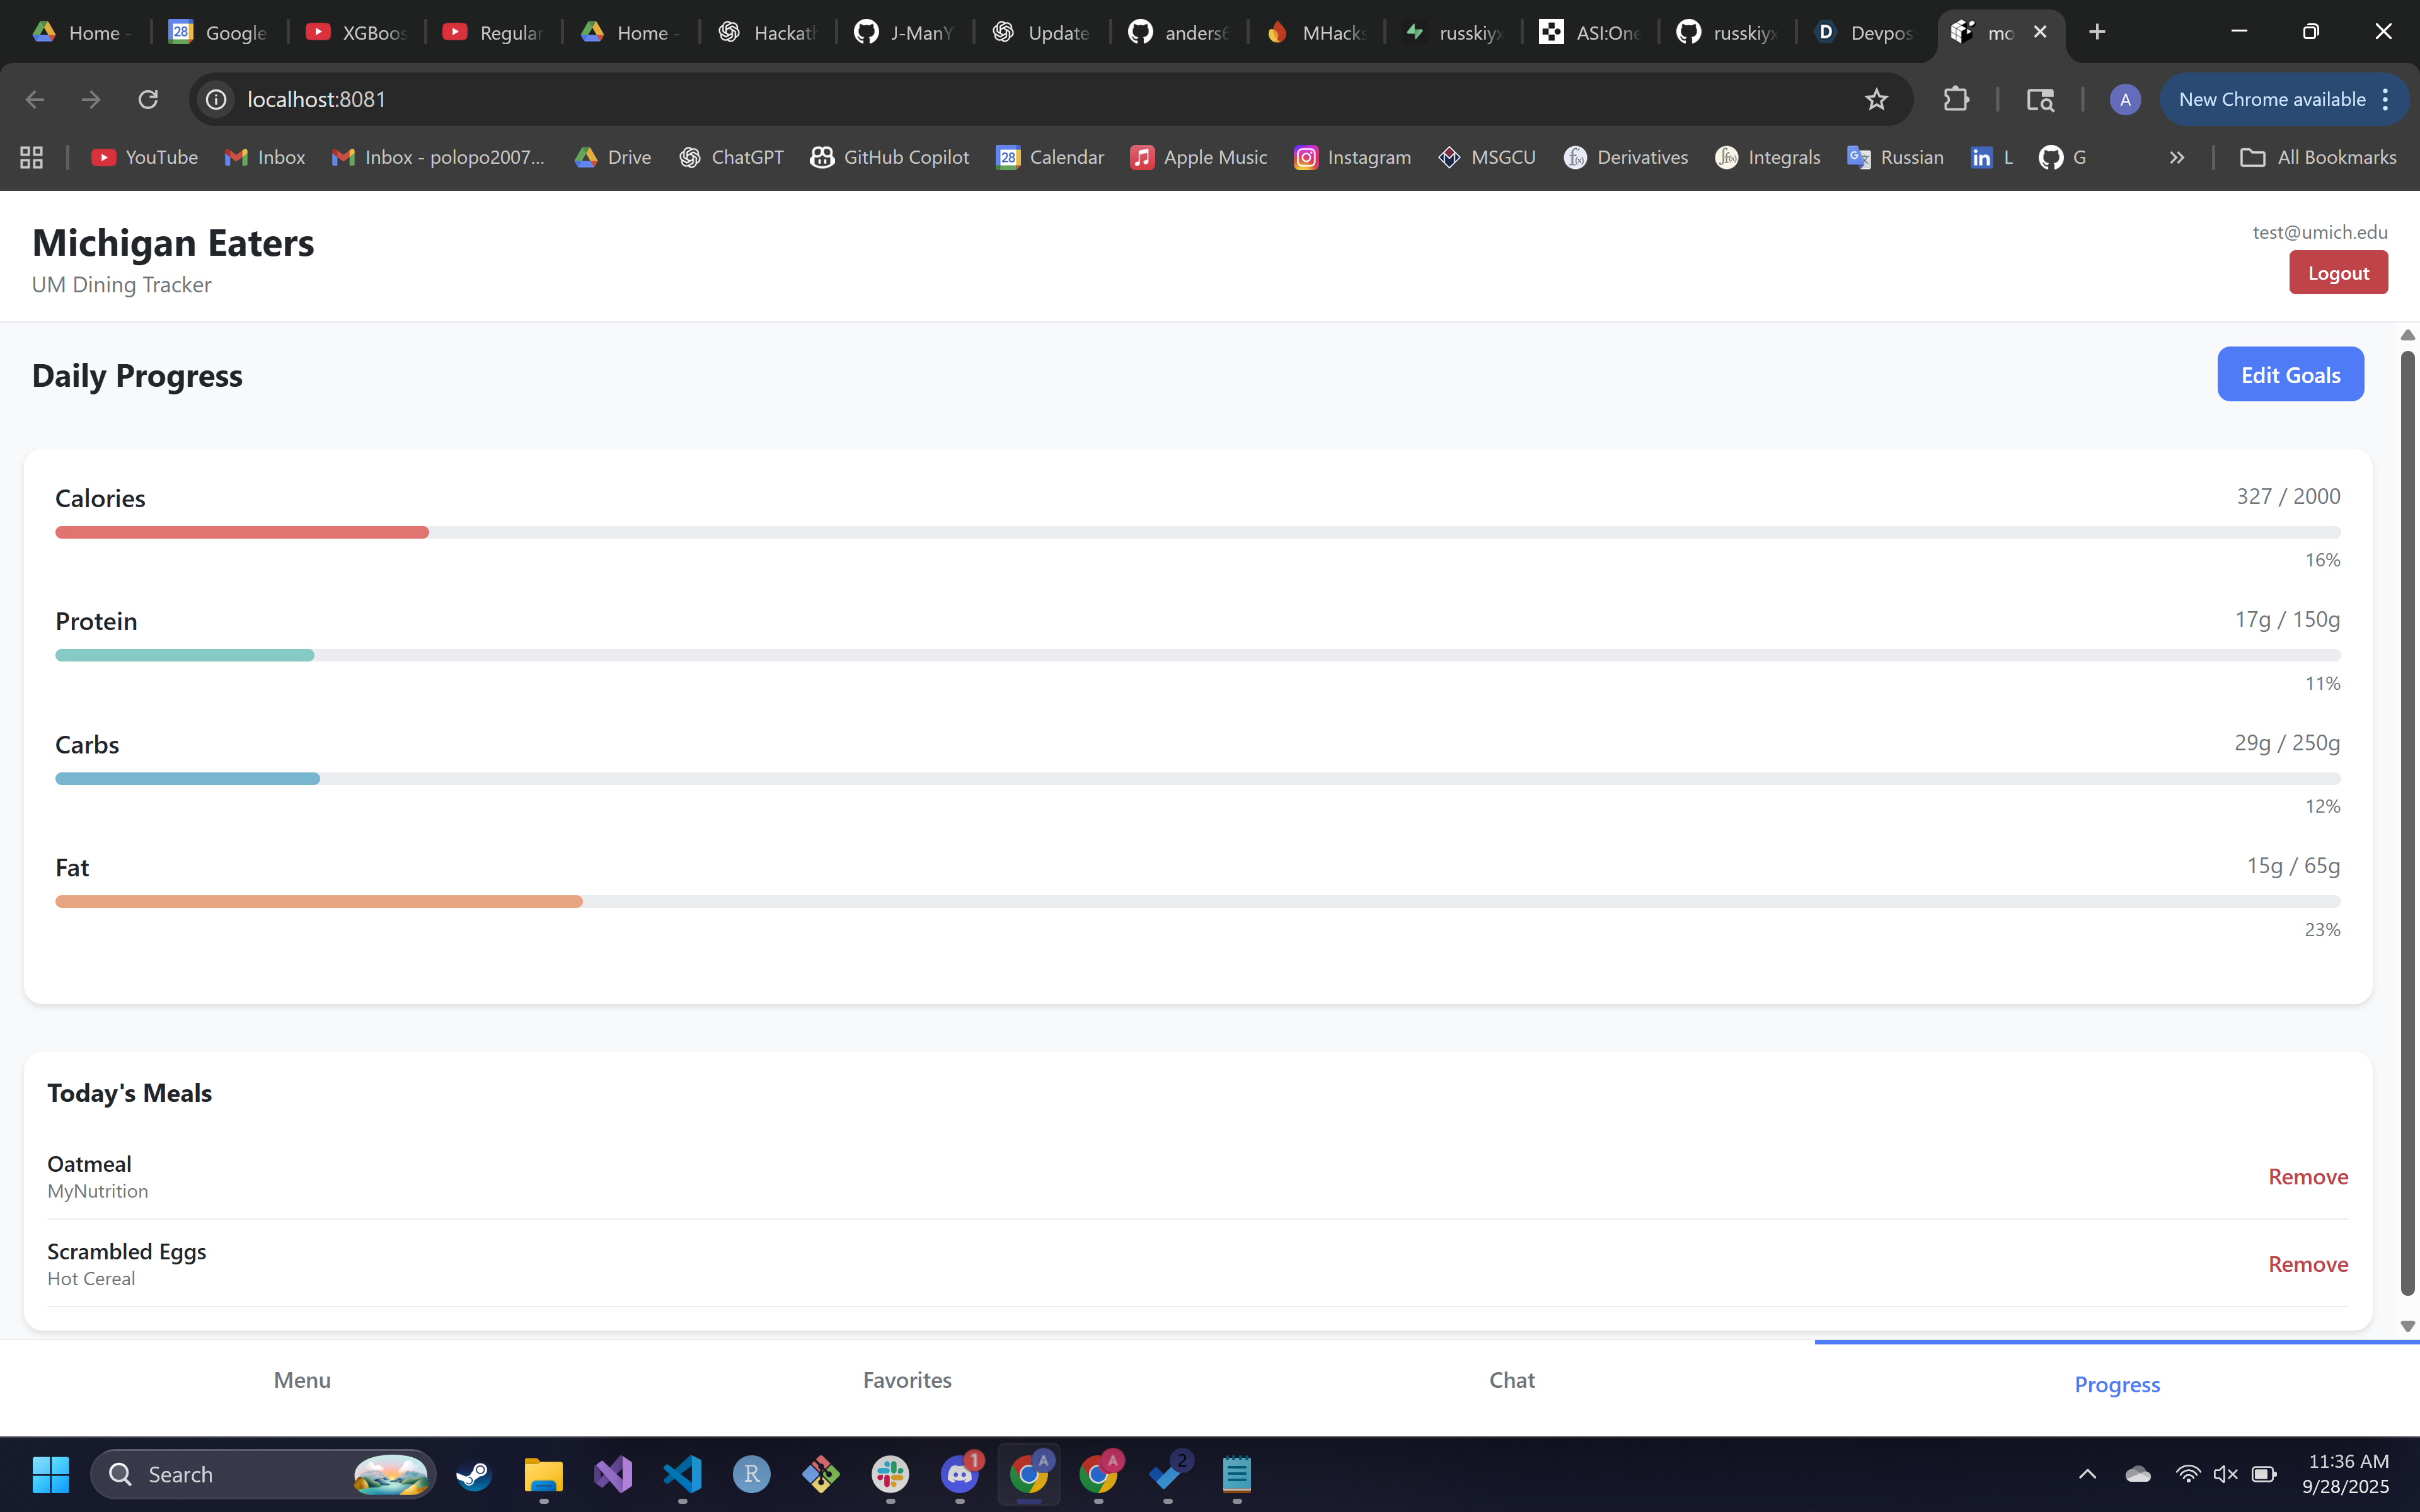Open the Chrome three-dot menu
This screenshot has height=1512, width=2420.
(x=2386, y=99)
